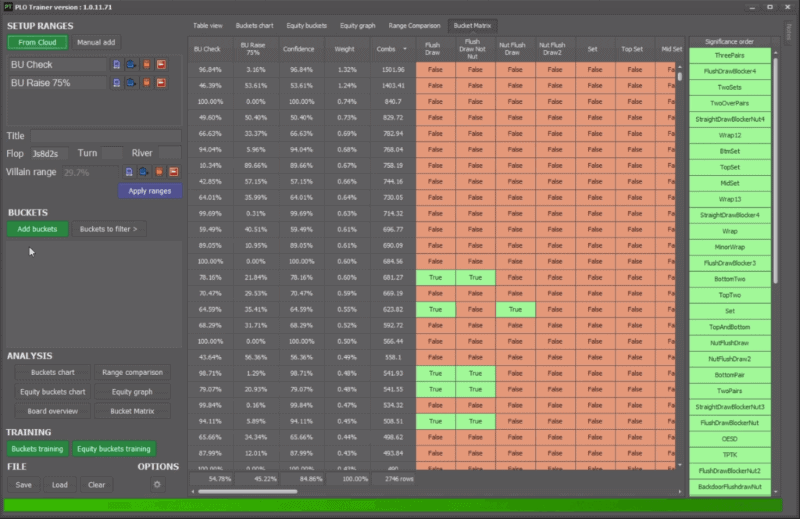Click the River card input field
Screen dimensions: 800x519
point(169,153)
